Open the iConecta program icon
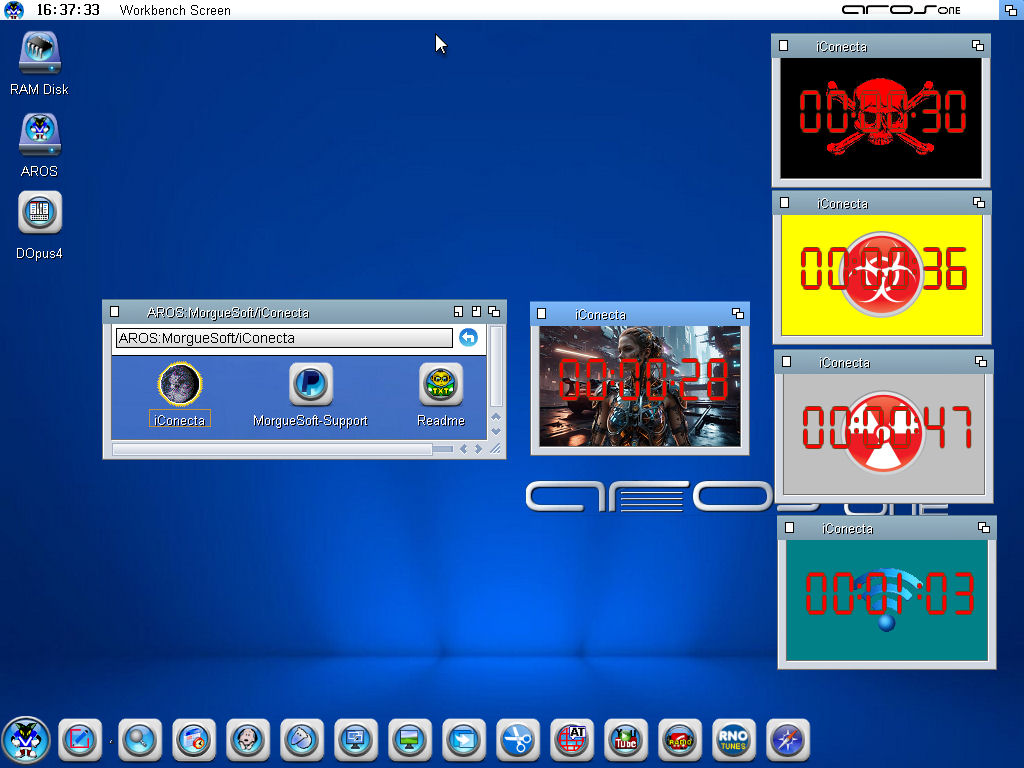This screenshot has width=1024, height=768. coord(180,384)
